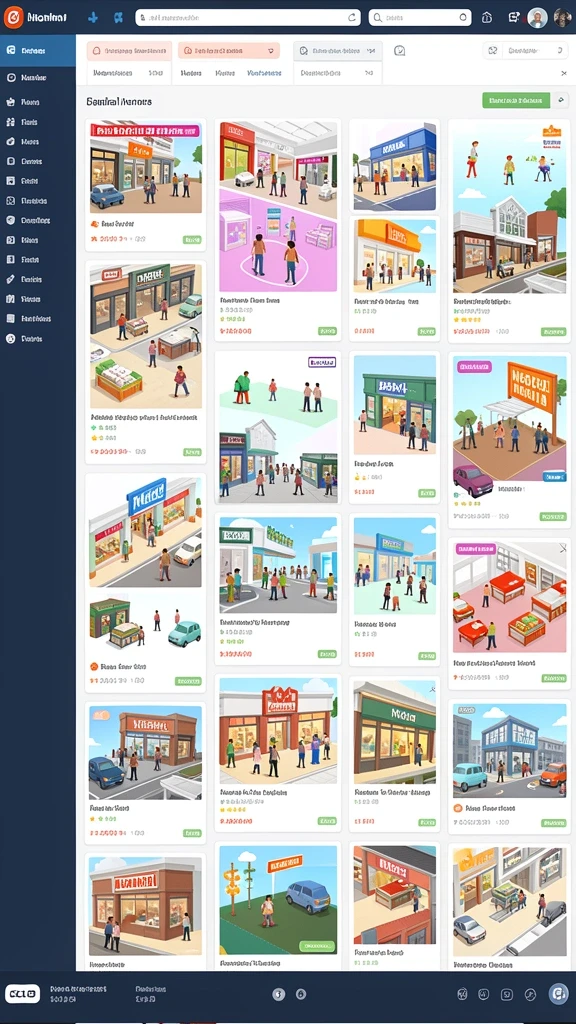This screenshot has height=1024, width=576.
Task: Click the refresh icon inside the address bar
Action: pyautogui.click(x=353, y=18)
